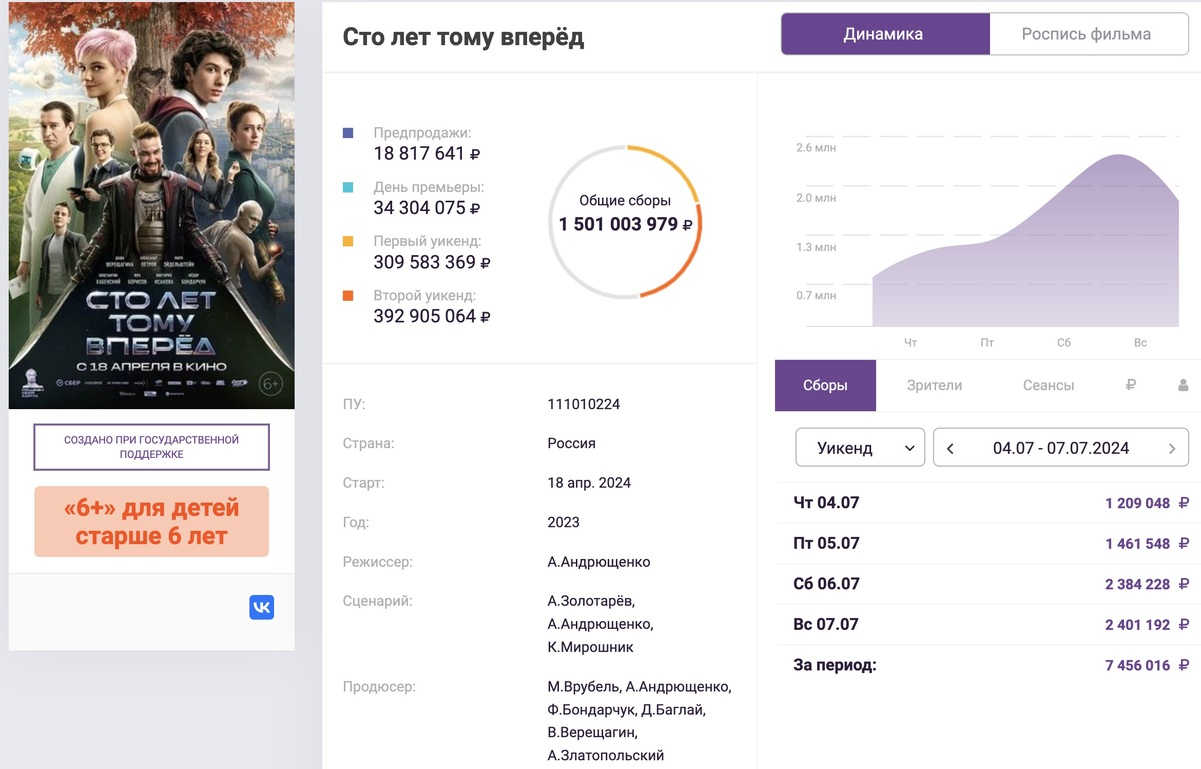Click the Создано при государственной поддержке button

point(151,446)
